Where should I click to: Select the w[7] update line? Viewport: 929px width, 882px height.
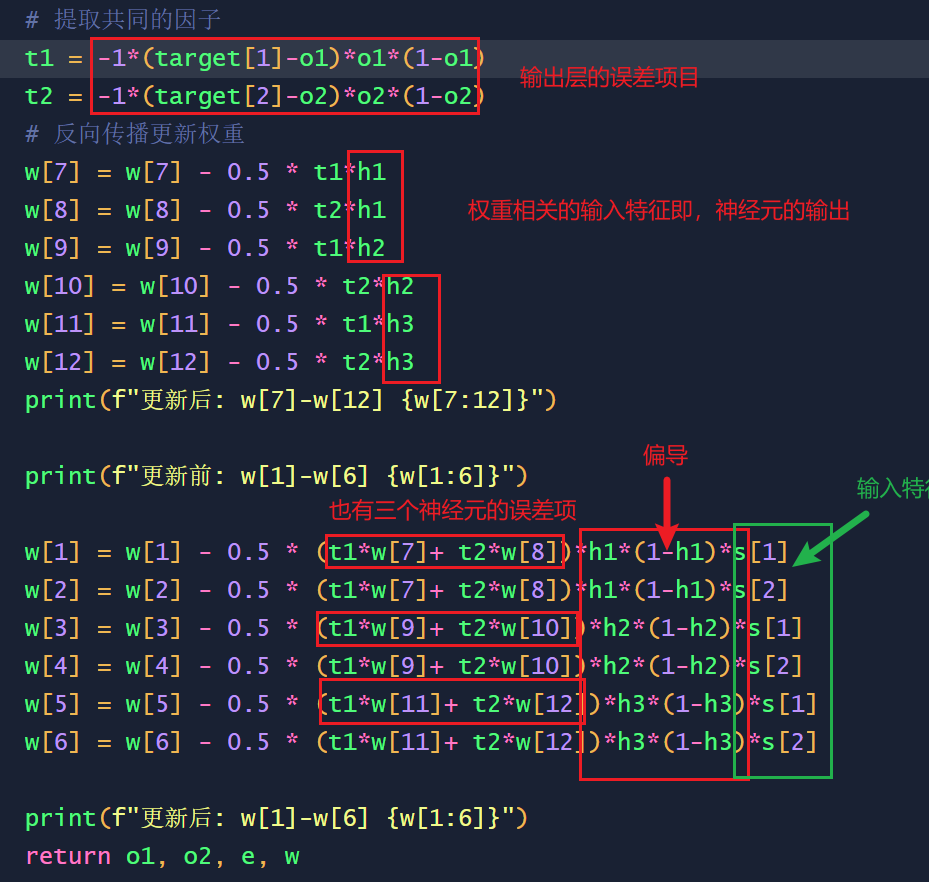click(x=200, y=171)
